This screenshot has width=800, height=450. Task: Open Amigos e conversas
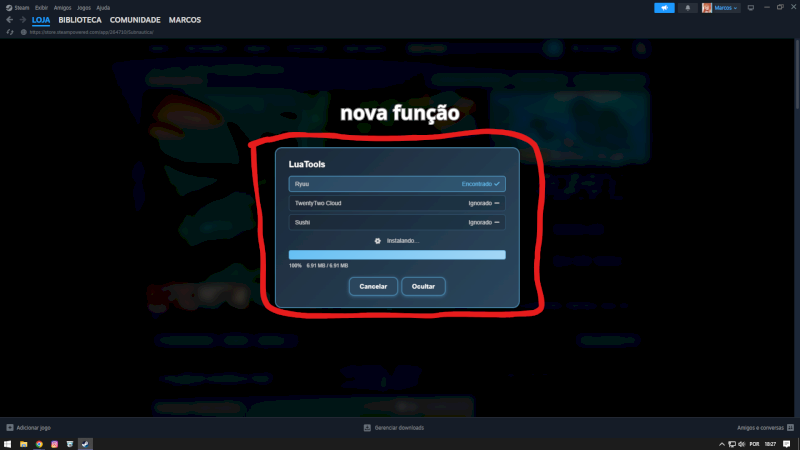coord(760,428)
